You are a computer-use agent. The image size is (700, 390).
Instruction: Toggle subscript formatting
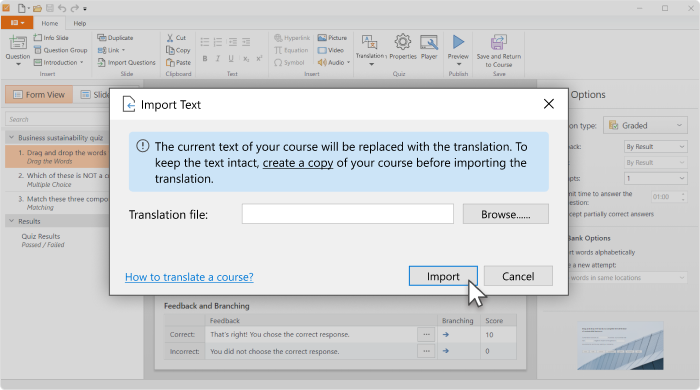[x=246, y=58]
